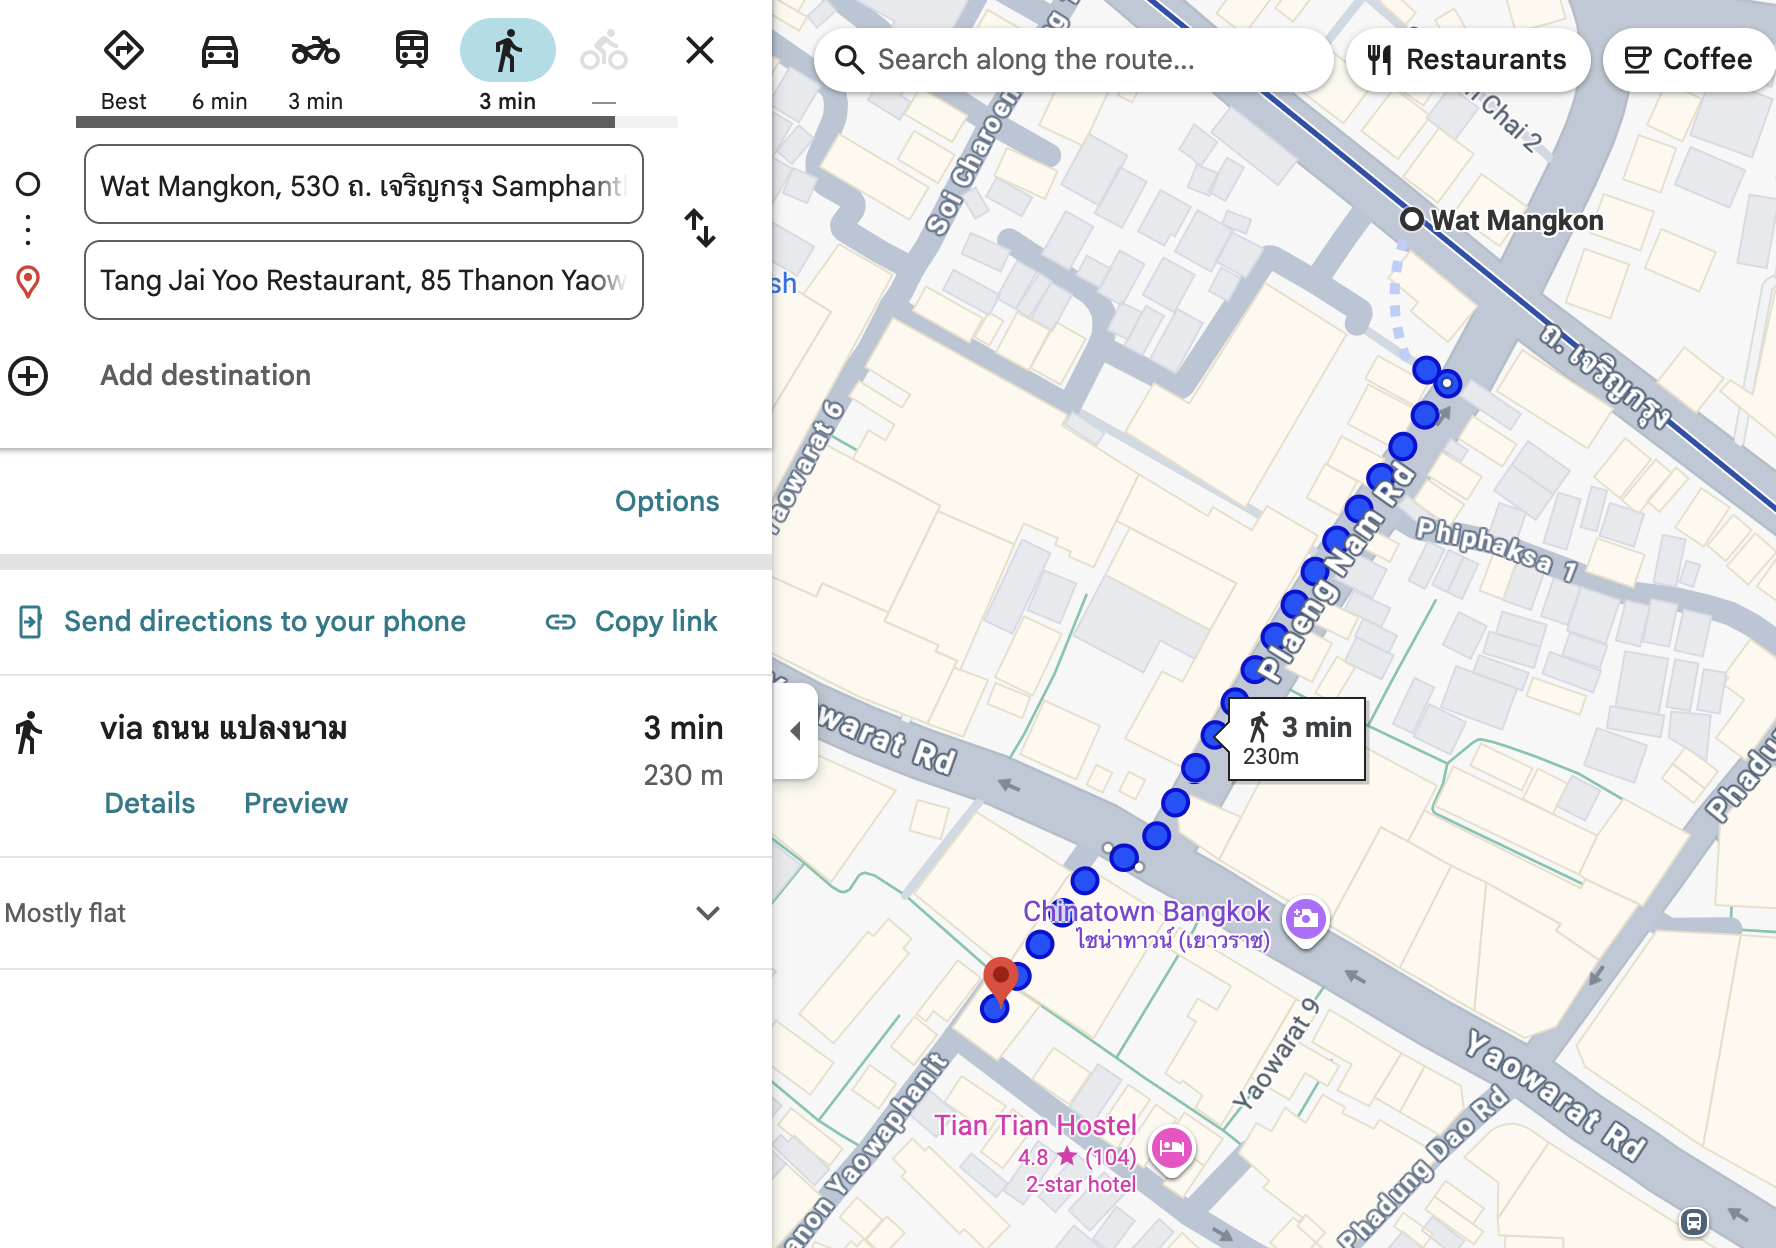Click the Add destination plus icon
This screenshot has height=1248, width=1776.
(28, 376)
